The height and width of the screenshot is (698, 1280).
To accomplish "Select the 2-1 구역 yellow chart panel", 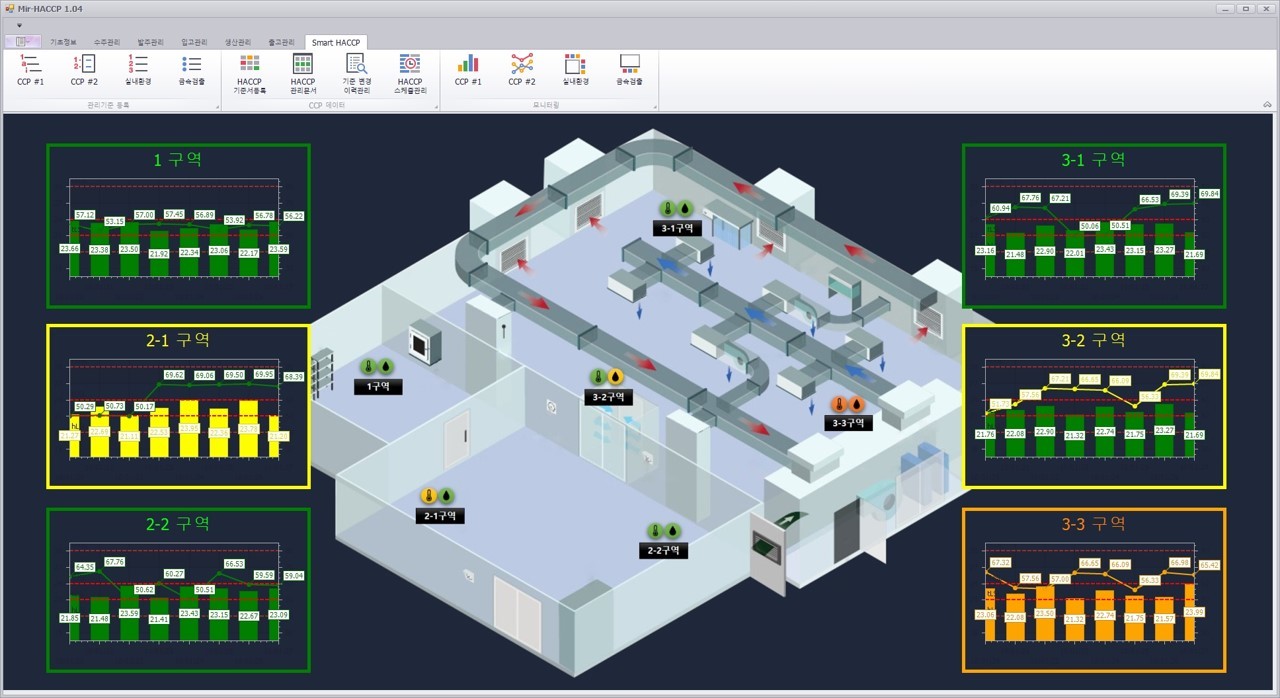I will (x=178, y=407).
